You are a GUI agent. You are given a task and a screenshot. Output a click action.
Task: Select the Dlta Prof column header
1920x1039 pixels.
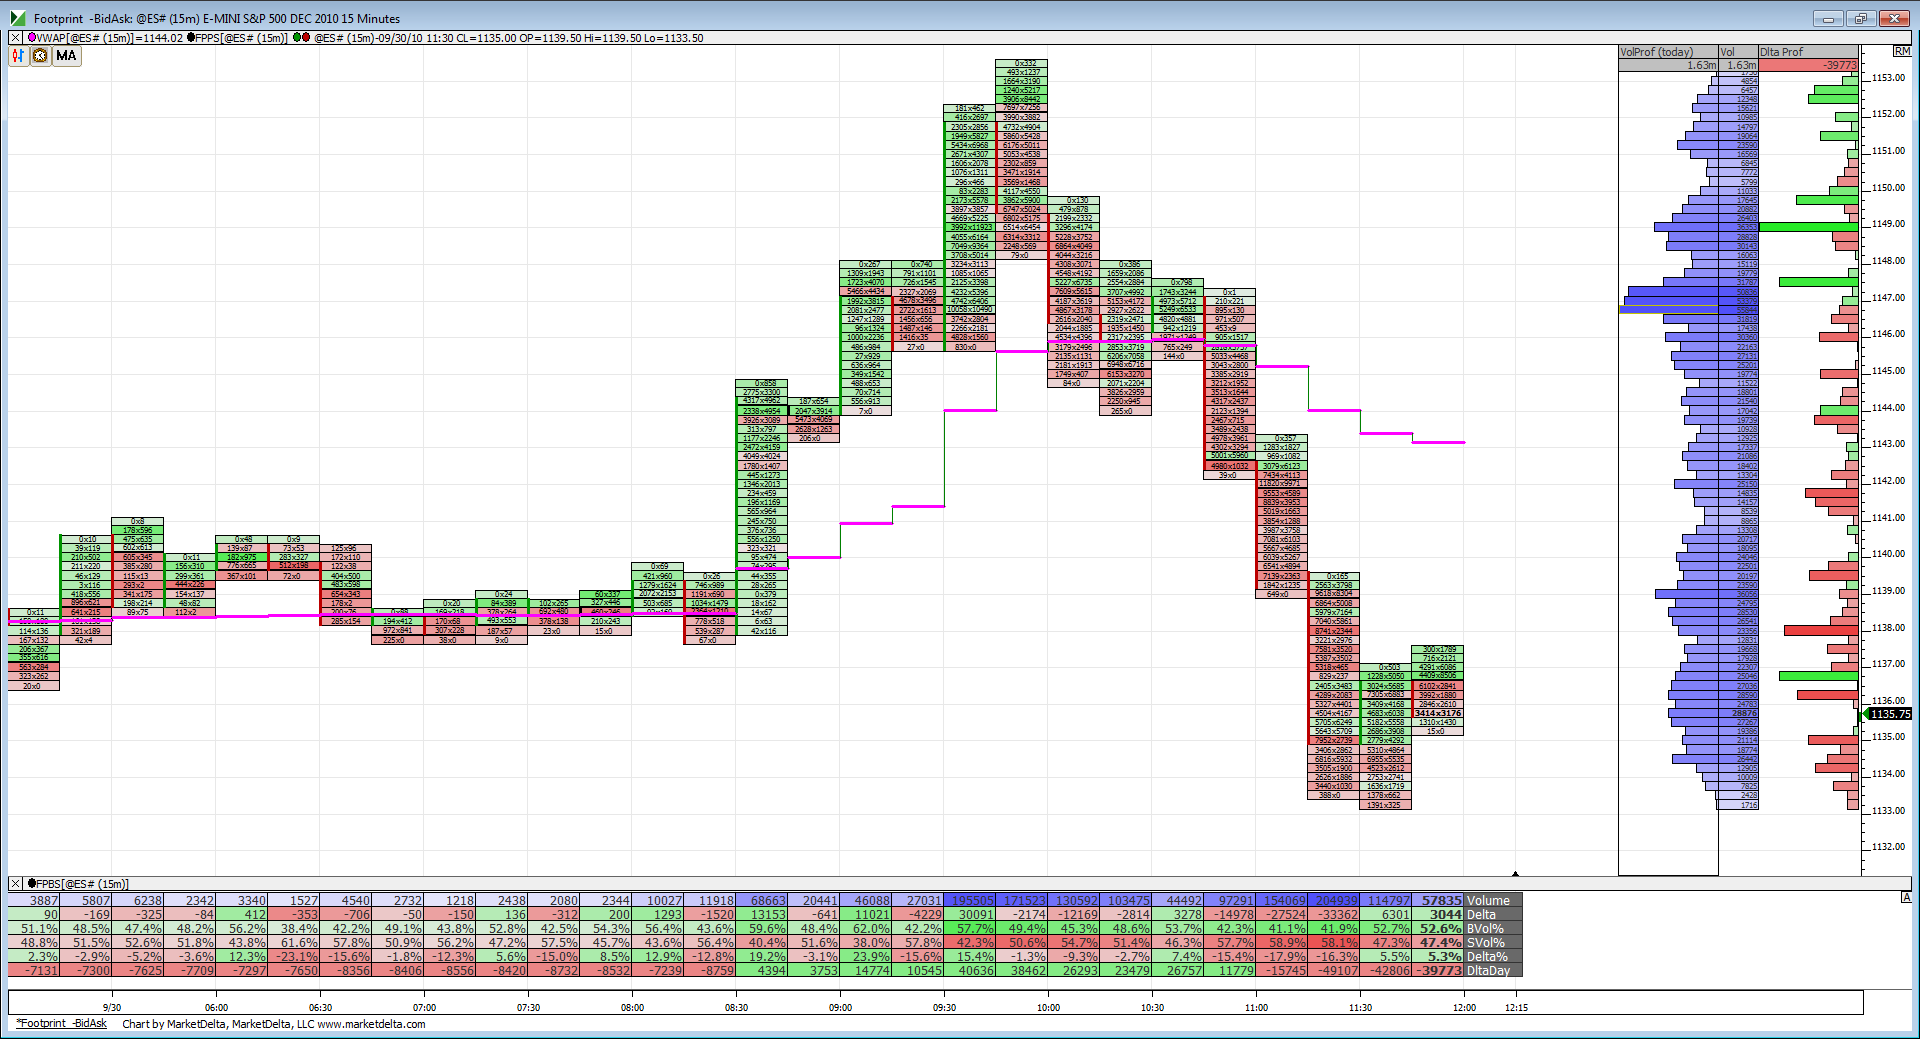pos(1808,52)
